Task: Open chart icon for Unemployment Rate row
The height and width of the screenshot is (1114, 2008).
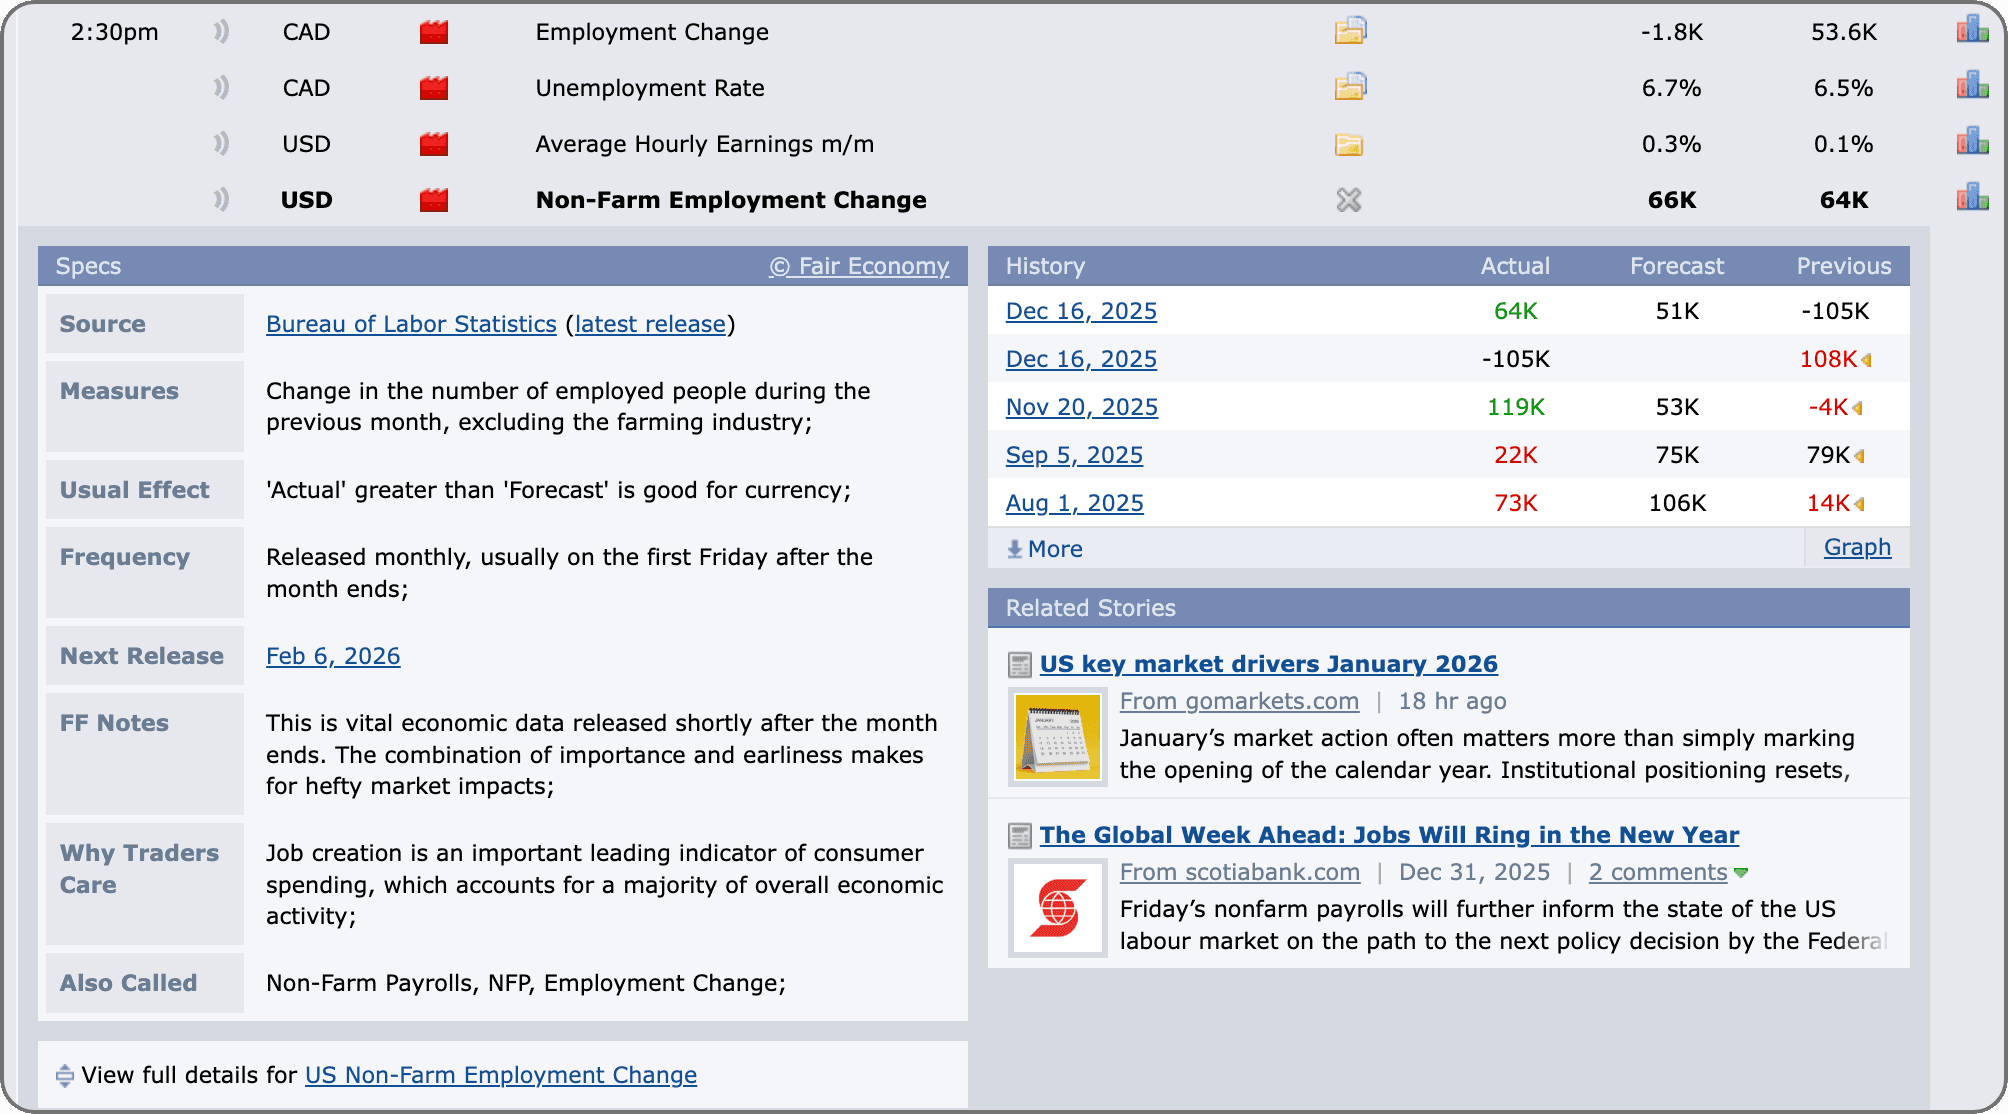Action: (1972, 86)
